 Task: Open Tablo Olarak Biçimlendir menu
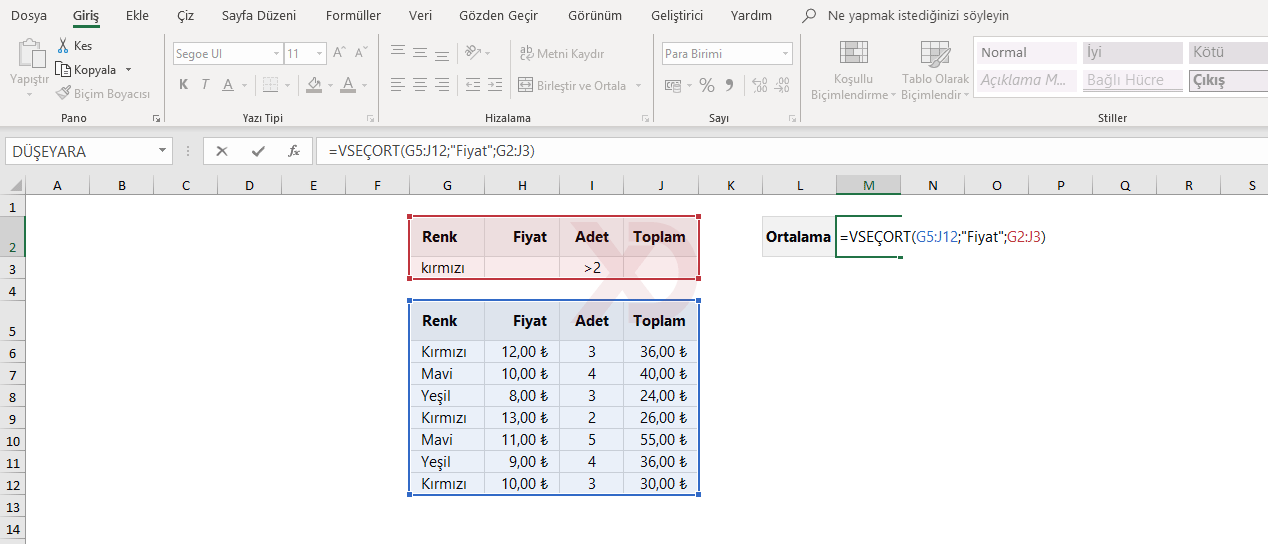pyautogui.click(x=935, y=70)
